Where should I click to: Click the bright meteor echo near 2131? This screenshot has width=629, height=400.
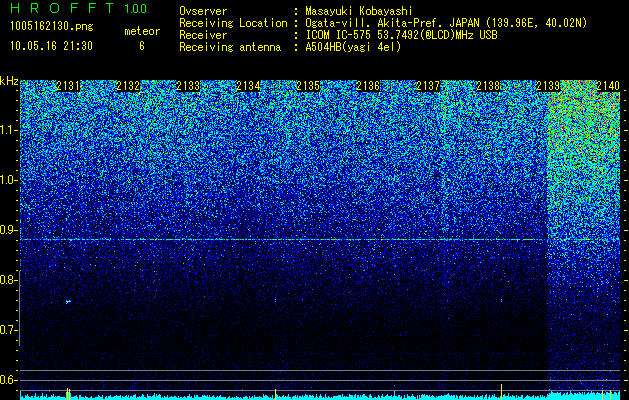(x=68, y=301)
